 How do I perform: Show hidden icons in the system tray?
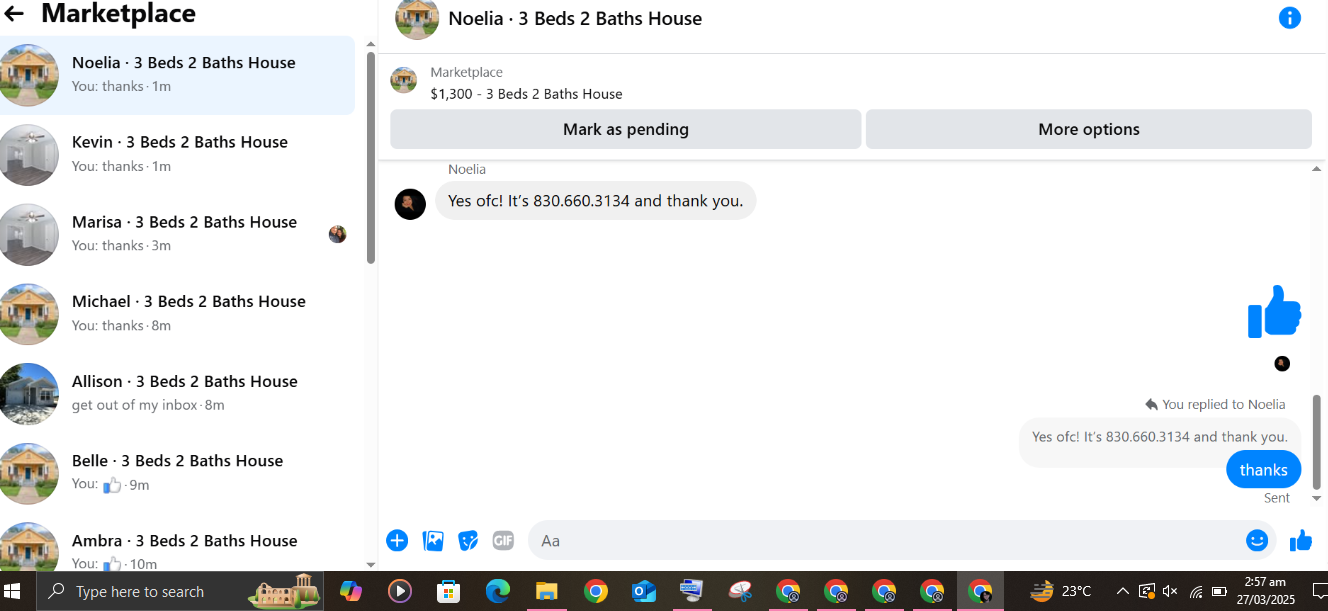[1123, 591]
